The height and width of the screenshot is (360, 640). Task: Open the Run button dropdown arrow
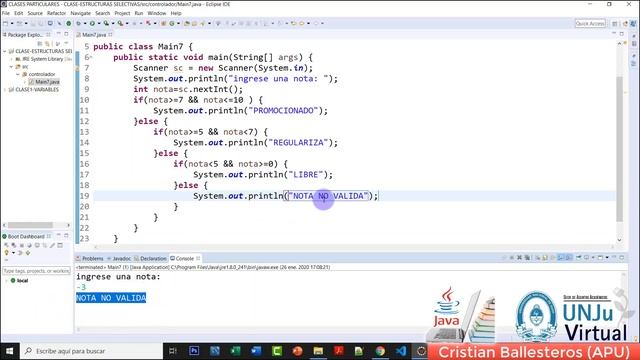[99, 23]
